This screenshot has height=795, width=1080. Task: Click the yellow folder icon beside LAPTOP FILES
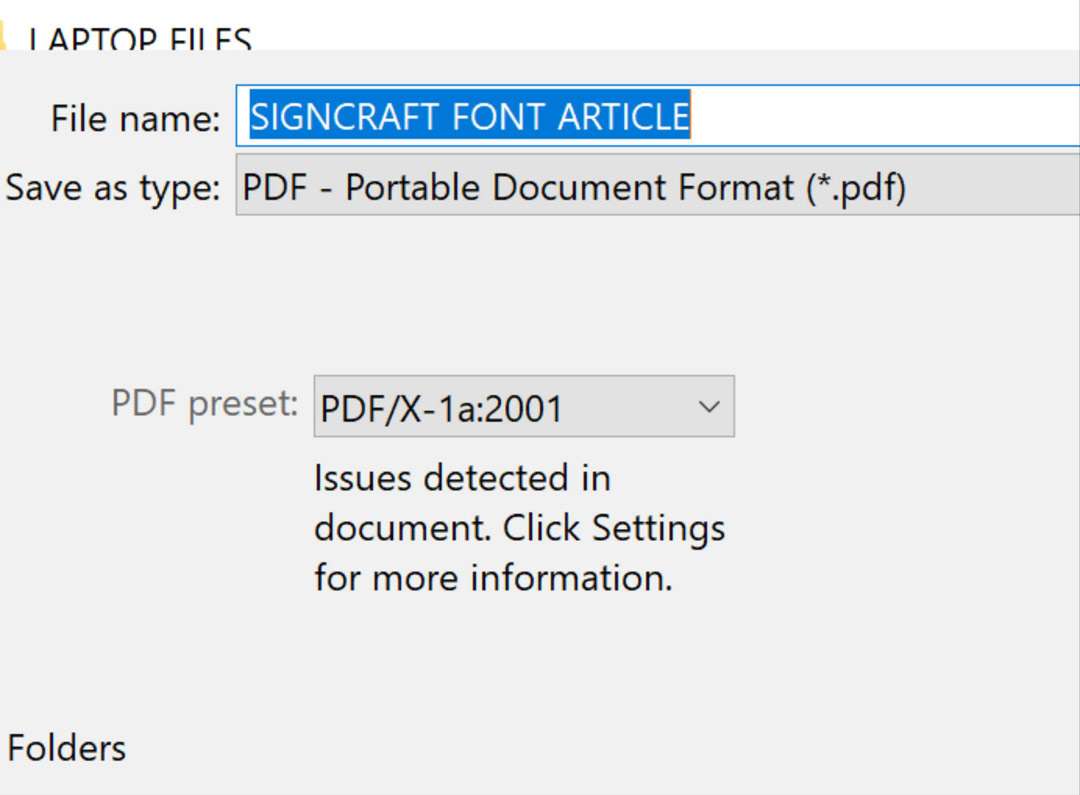click(x=4, y=38)
